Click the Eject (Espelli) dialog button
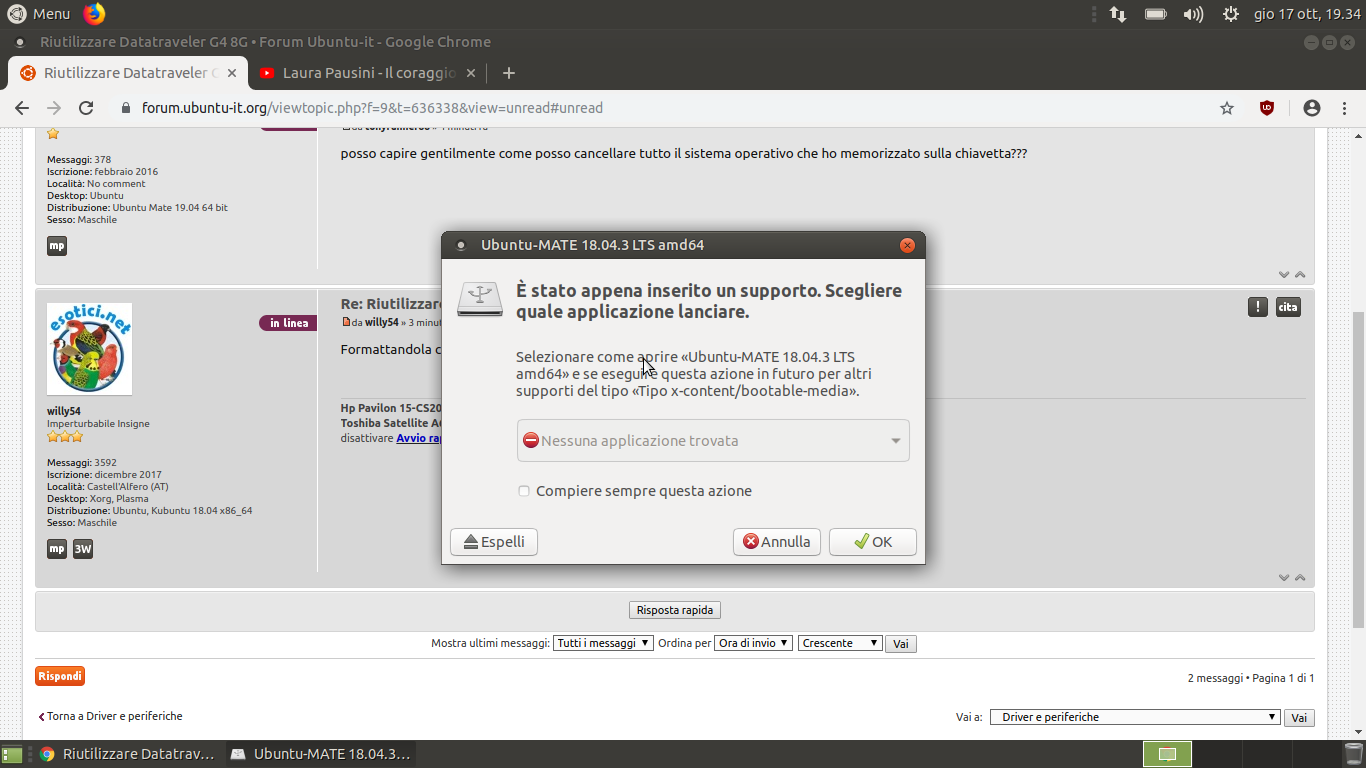The image size is (1366, 768). (494, 542)
